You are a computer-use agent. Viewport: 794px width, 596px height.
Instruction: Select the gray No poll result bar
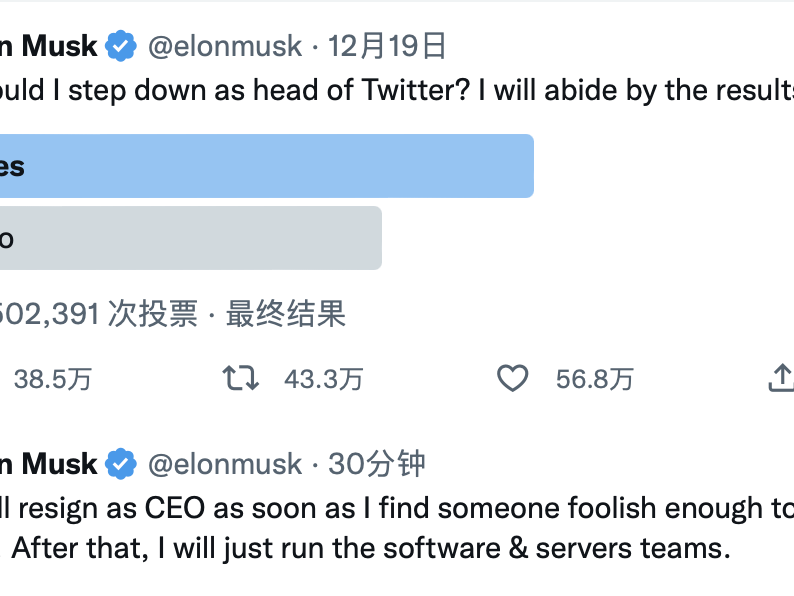point(191,238)
